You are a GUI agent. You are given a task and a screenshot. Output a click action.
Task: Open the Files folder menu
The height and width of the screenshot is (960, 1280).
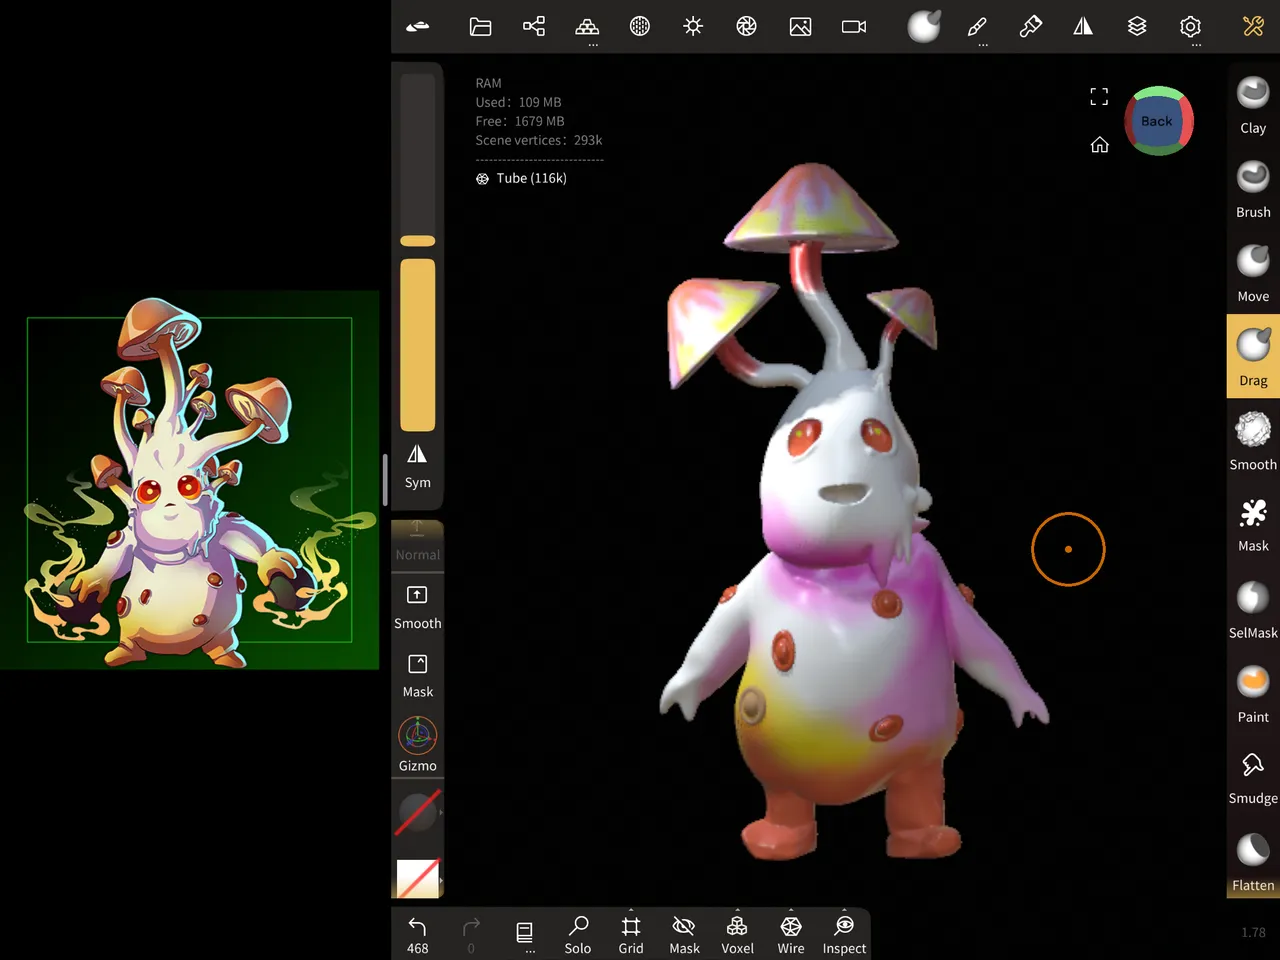coord(480,27)
